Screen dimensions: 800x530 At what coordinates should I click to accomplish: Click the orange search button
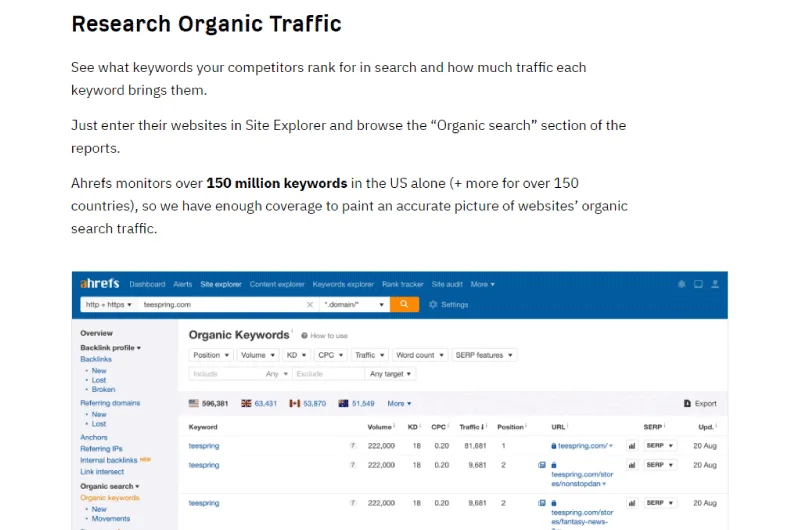coord(405,304)
